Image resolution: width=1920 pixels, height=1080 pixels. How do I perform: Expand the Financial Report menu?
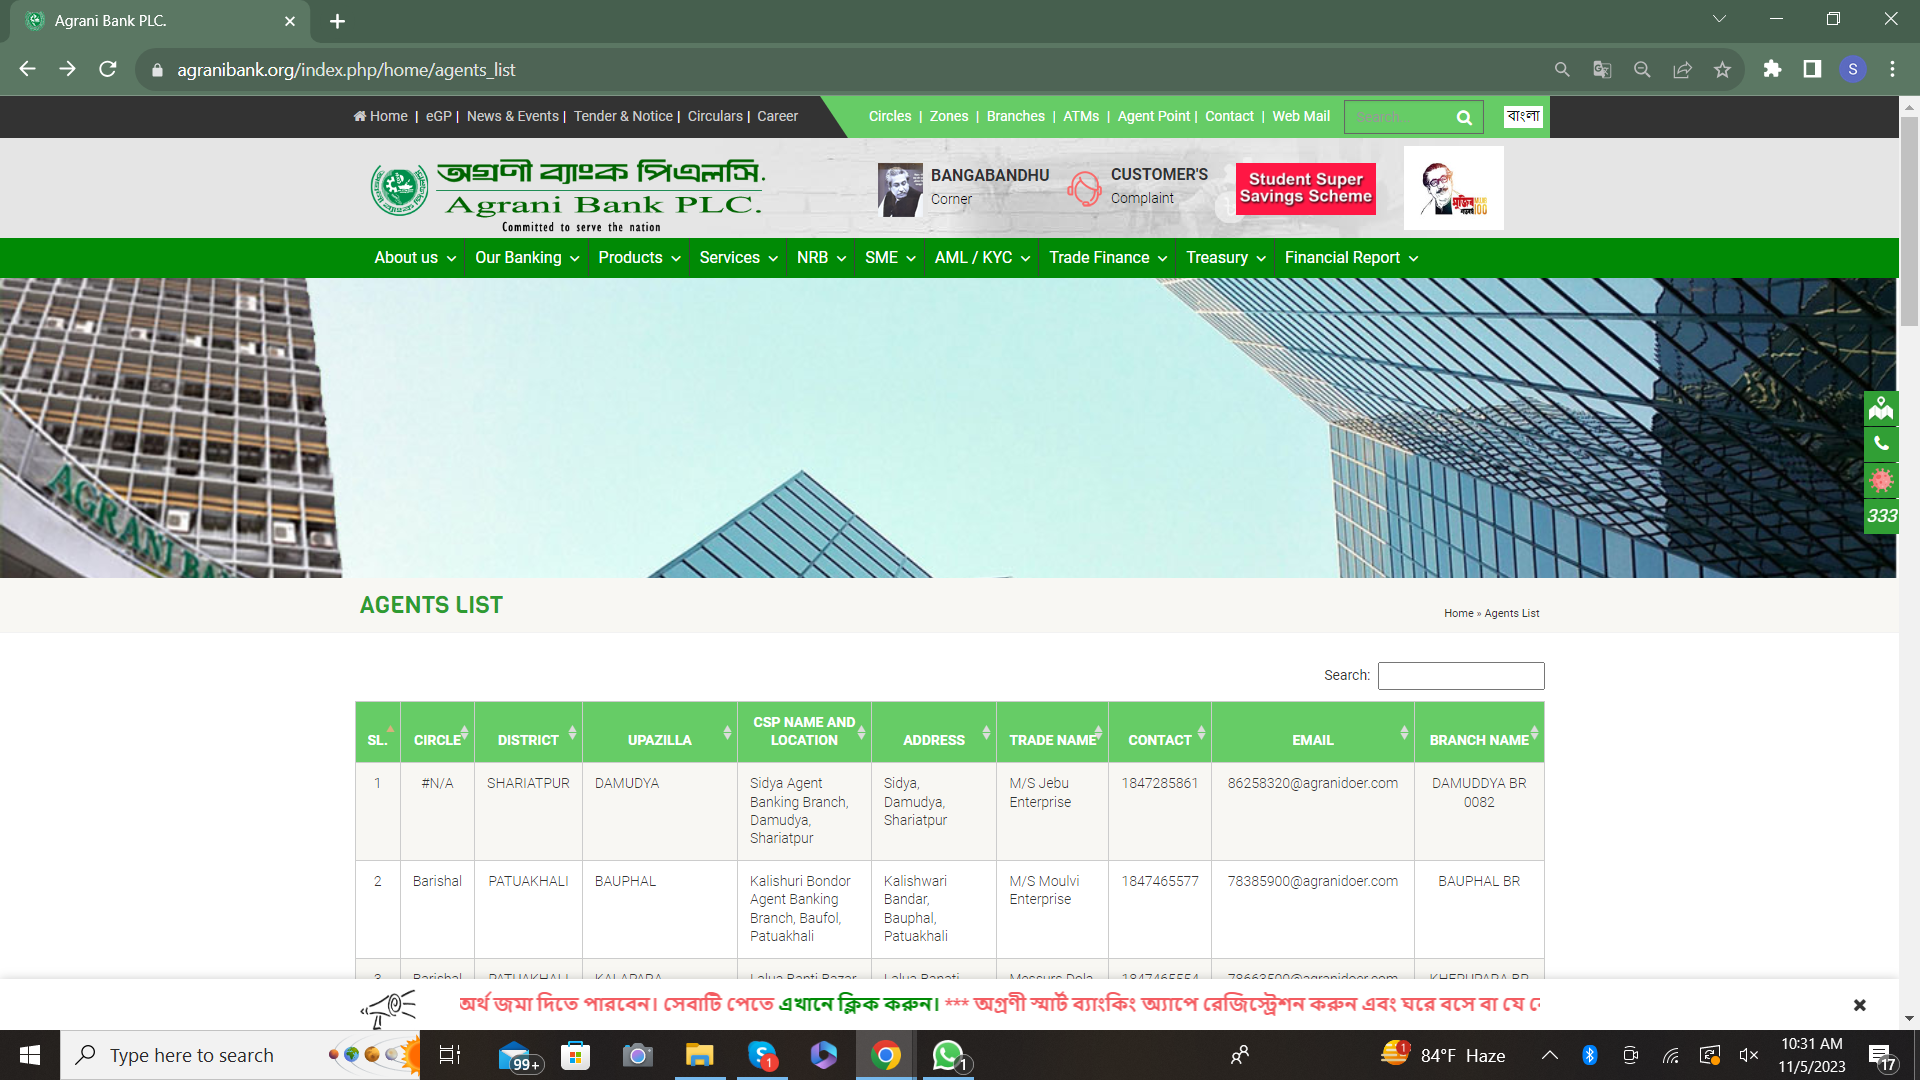point(1351,258)
